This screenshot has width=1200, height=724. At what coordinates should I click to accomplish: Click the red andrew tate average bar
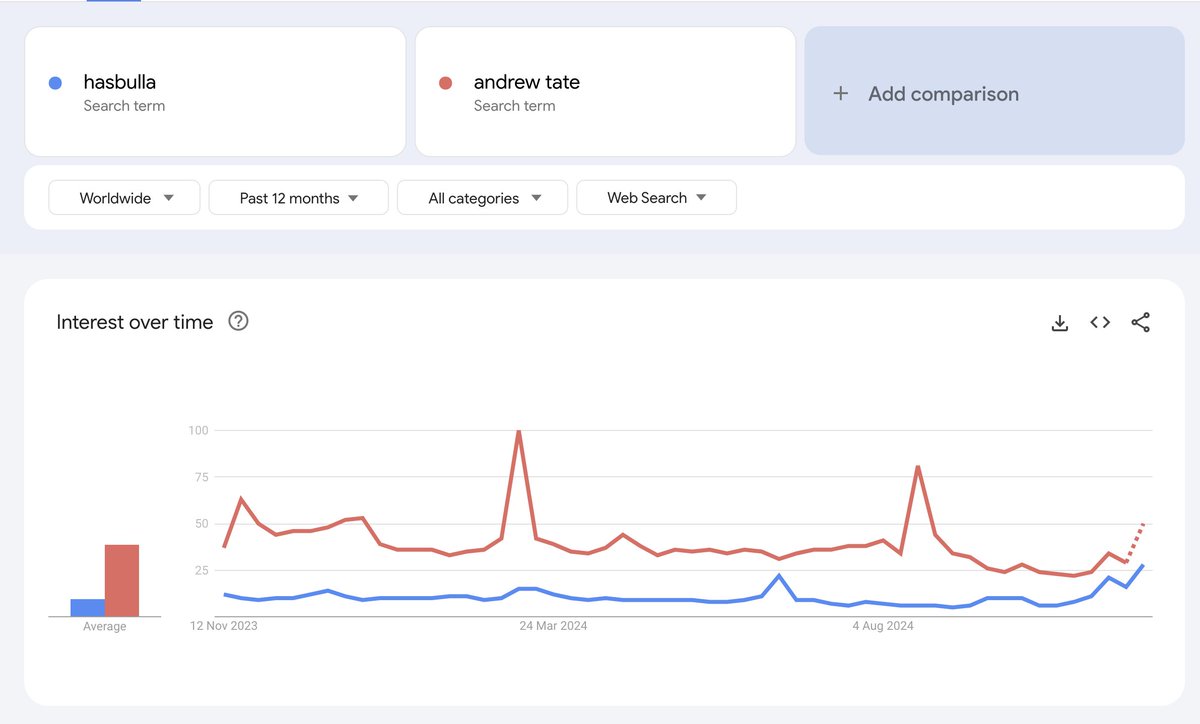122,580
